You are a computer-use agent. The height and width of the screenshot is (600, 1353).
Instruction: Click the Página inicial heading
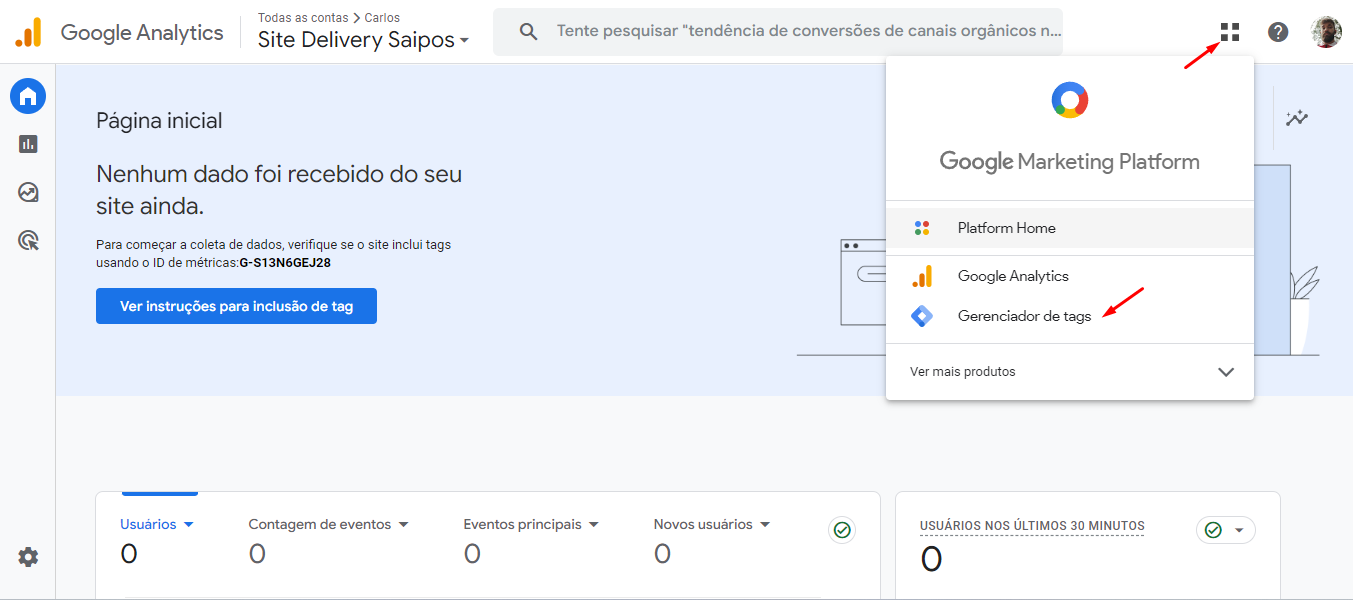tap(159, 121)
